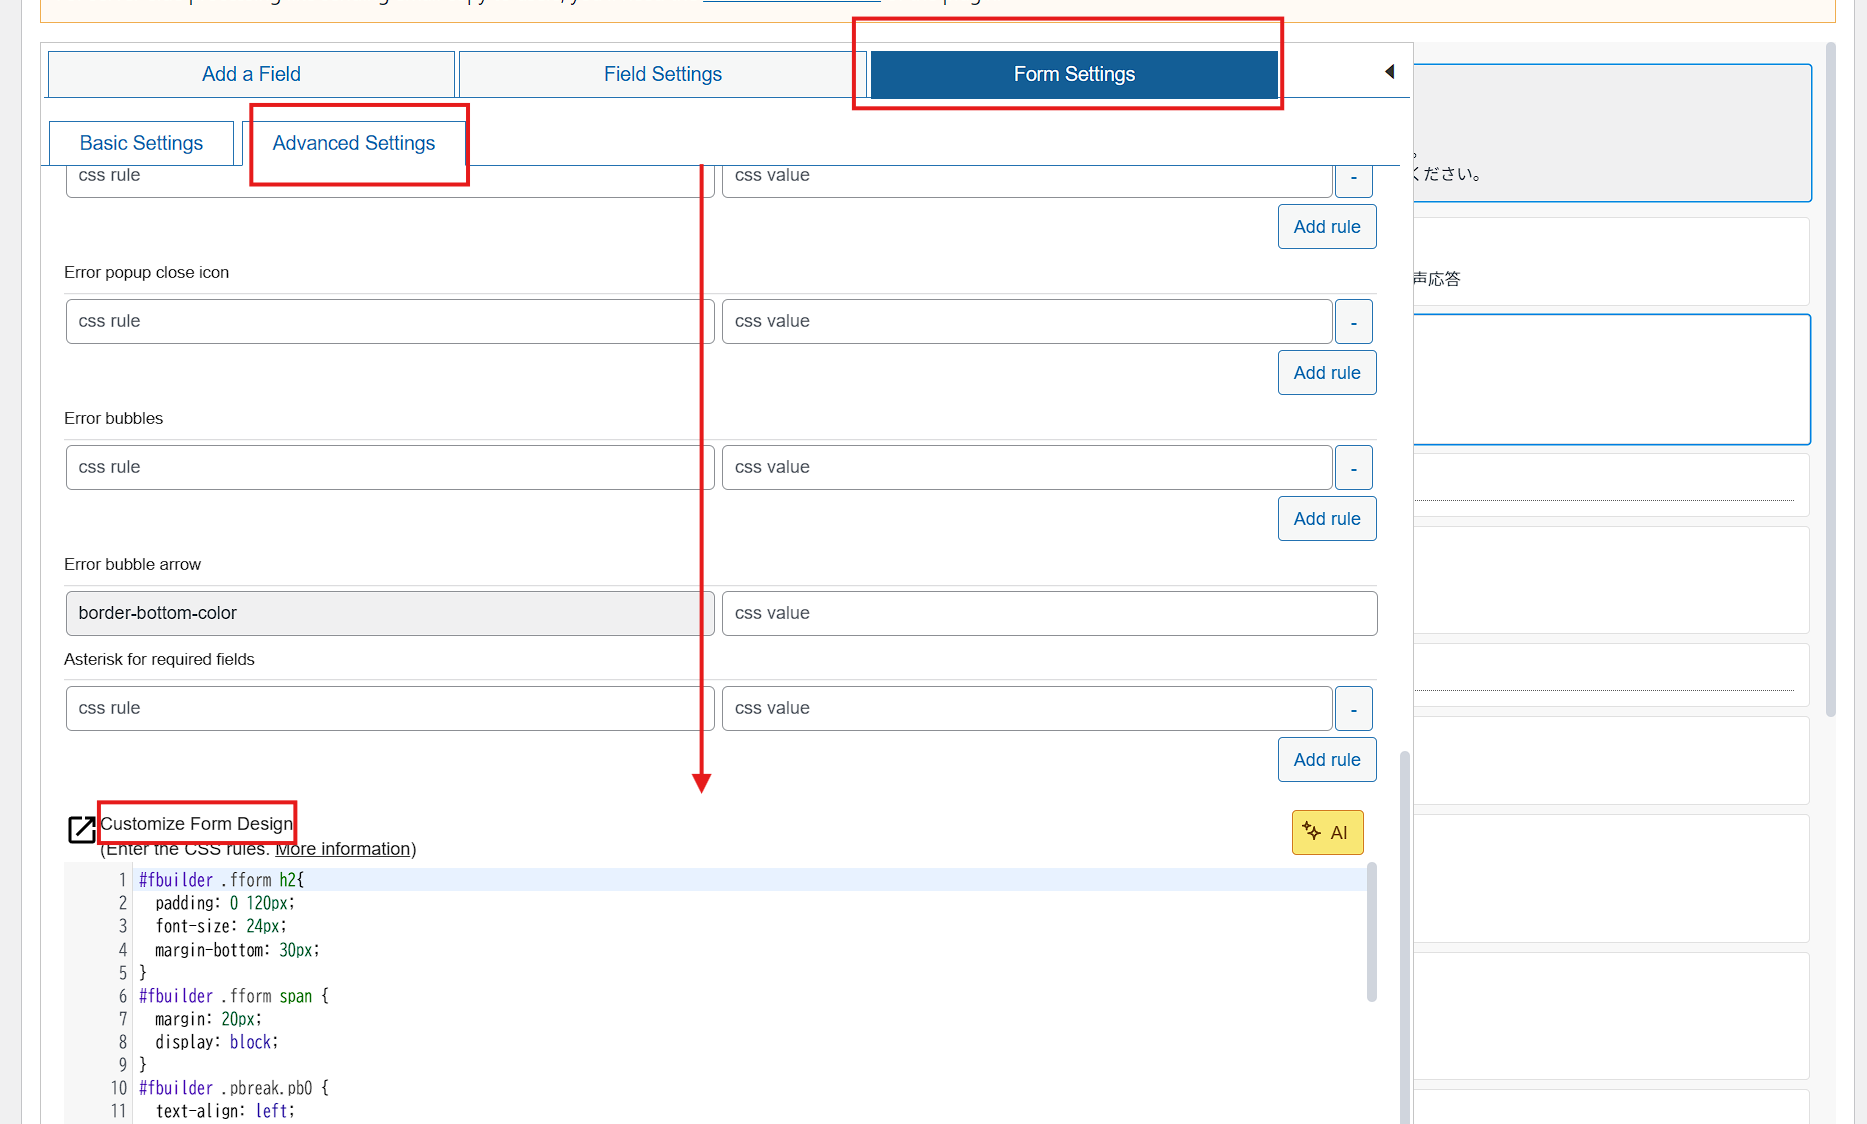Select the Form Settings tab
The width and height of the screenshot is (1867, 1124).
1074,74
